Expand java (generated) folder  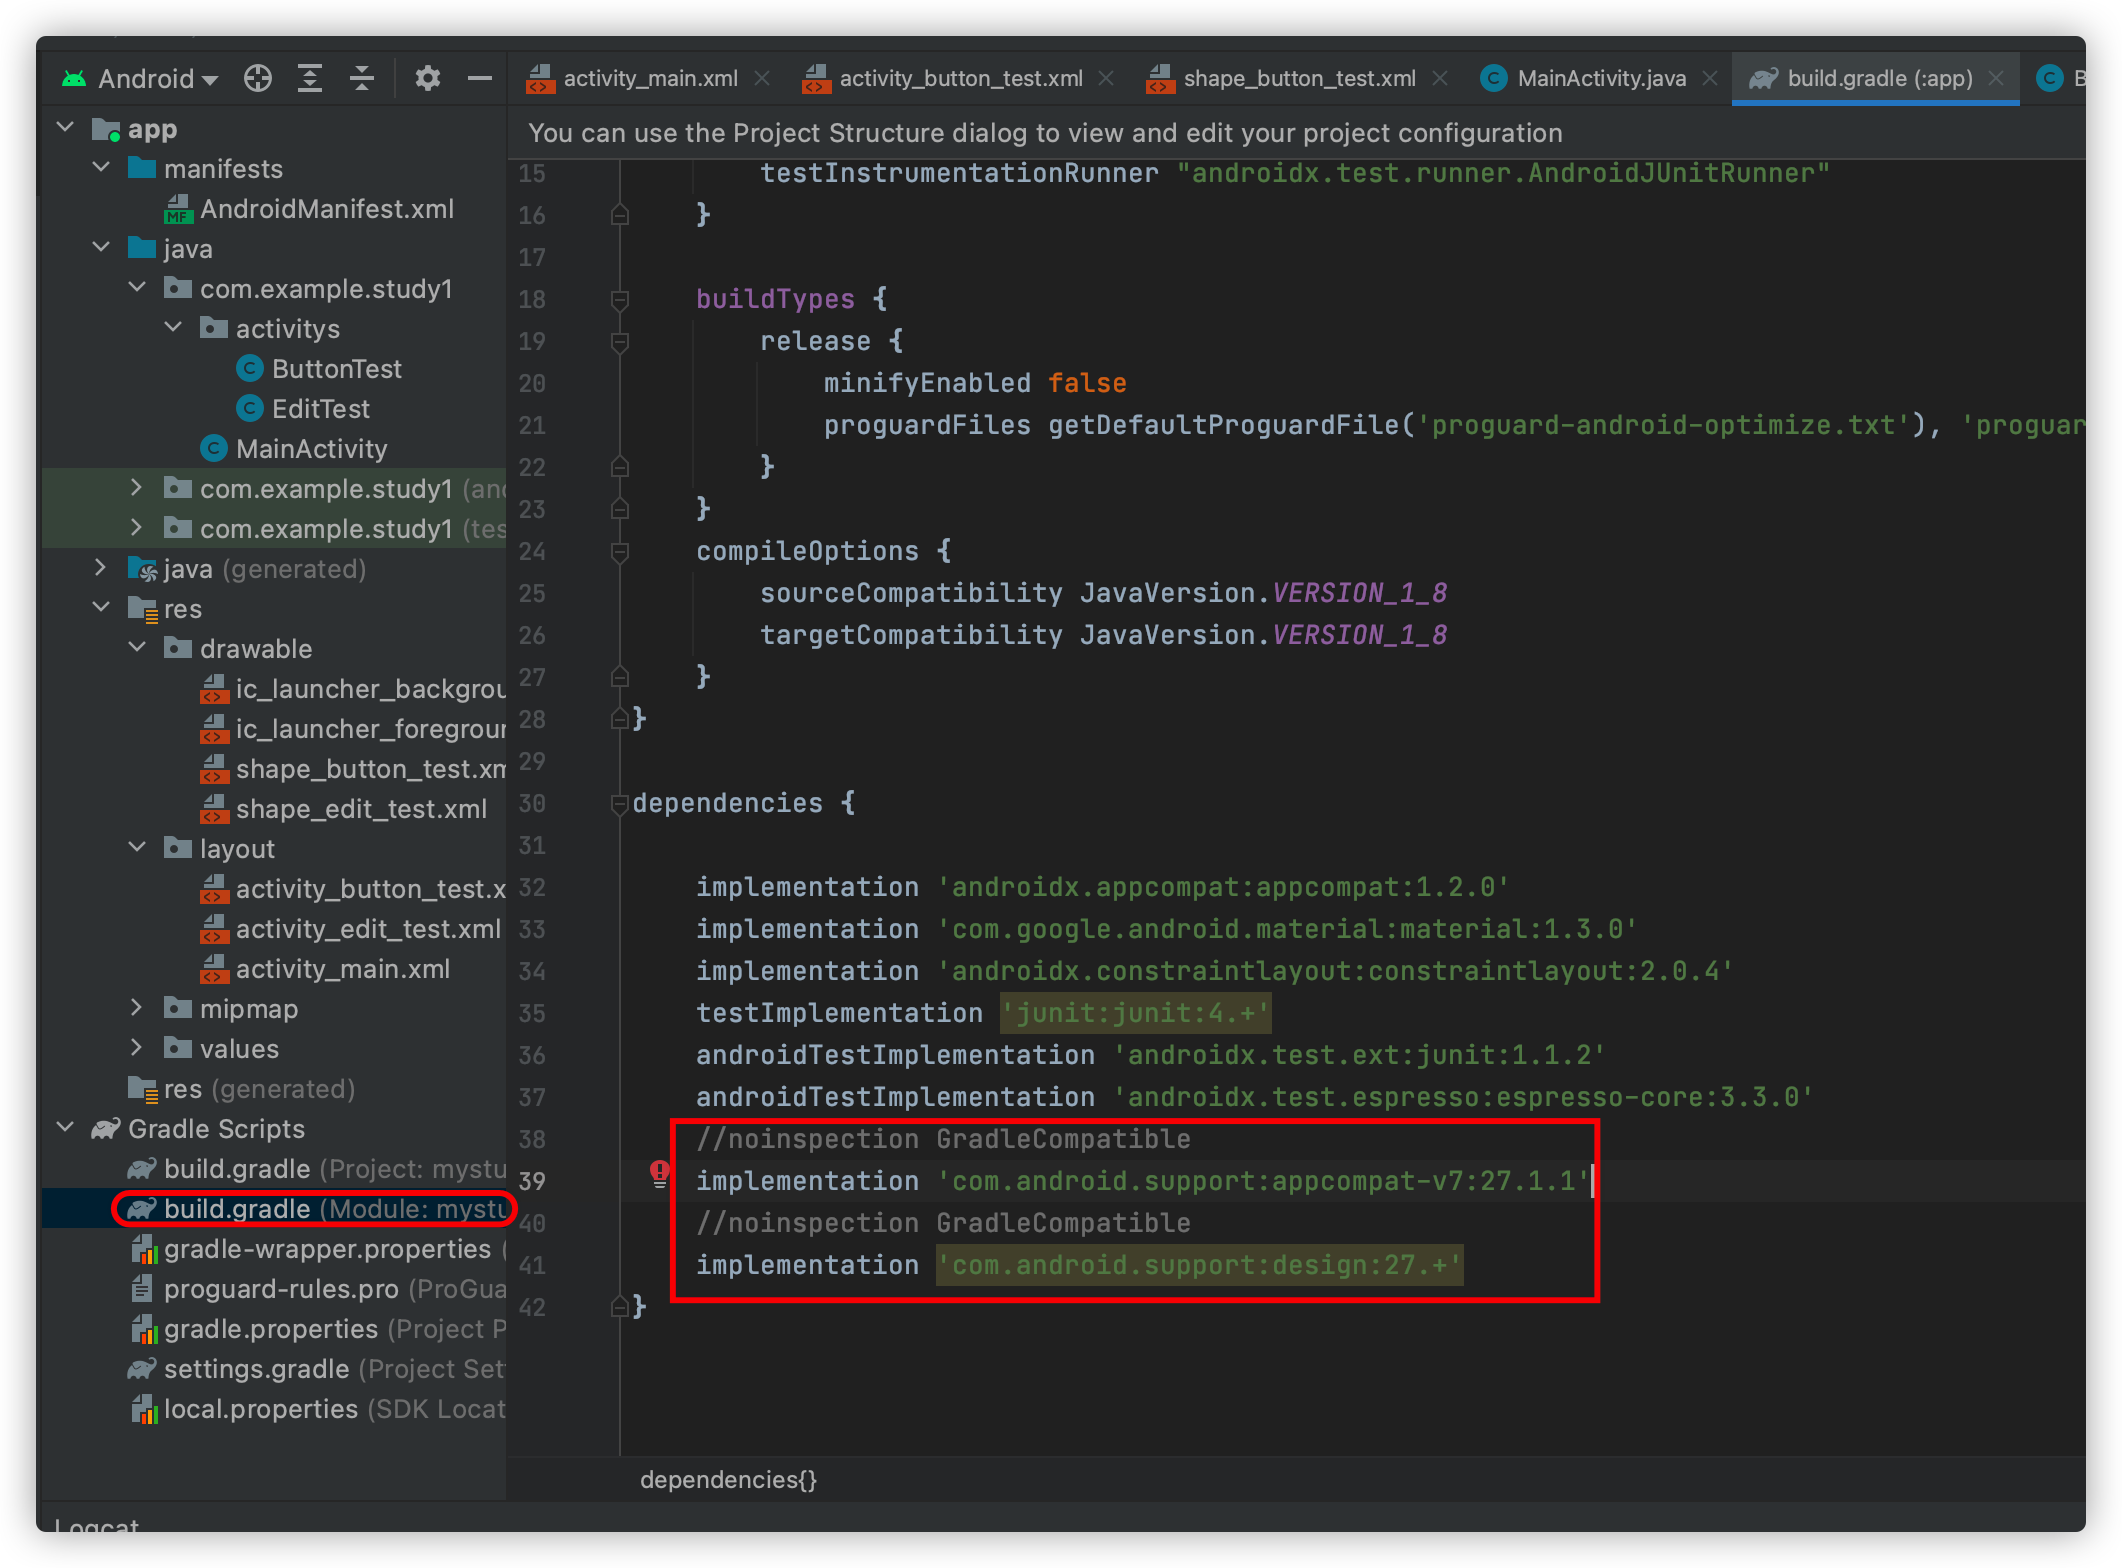(x=102, y=568)
